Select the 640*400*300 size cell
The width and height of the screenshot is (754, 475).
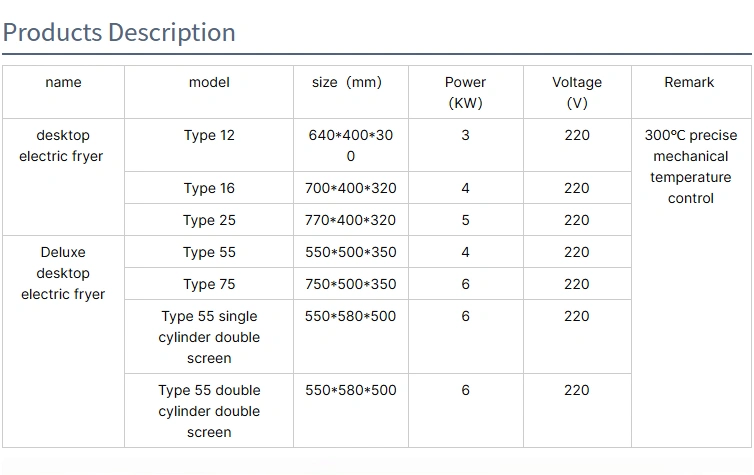point(350,146)
